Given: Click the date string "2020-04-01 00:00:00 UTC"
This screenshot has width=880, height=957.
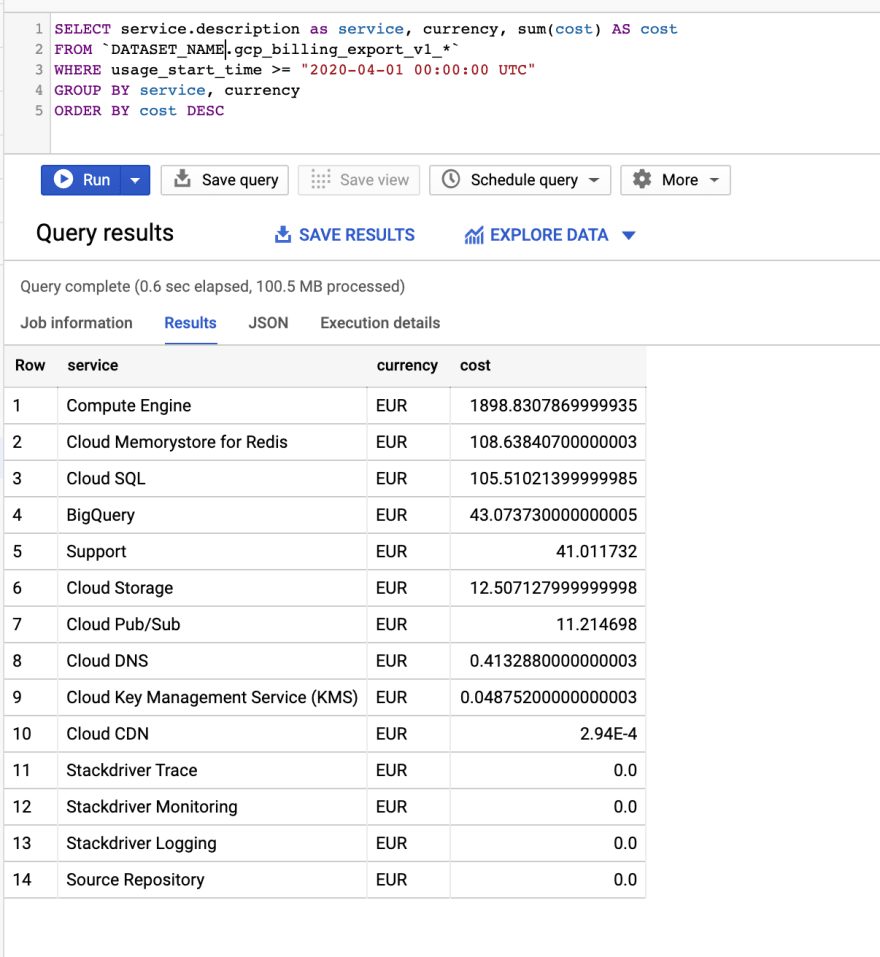Looking at the screenshot, I should click(x=418, y=70).
